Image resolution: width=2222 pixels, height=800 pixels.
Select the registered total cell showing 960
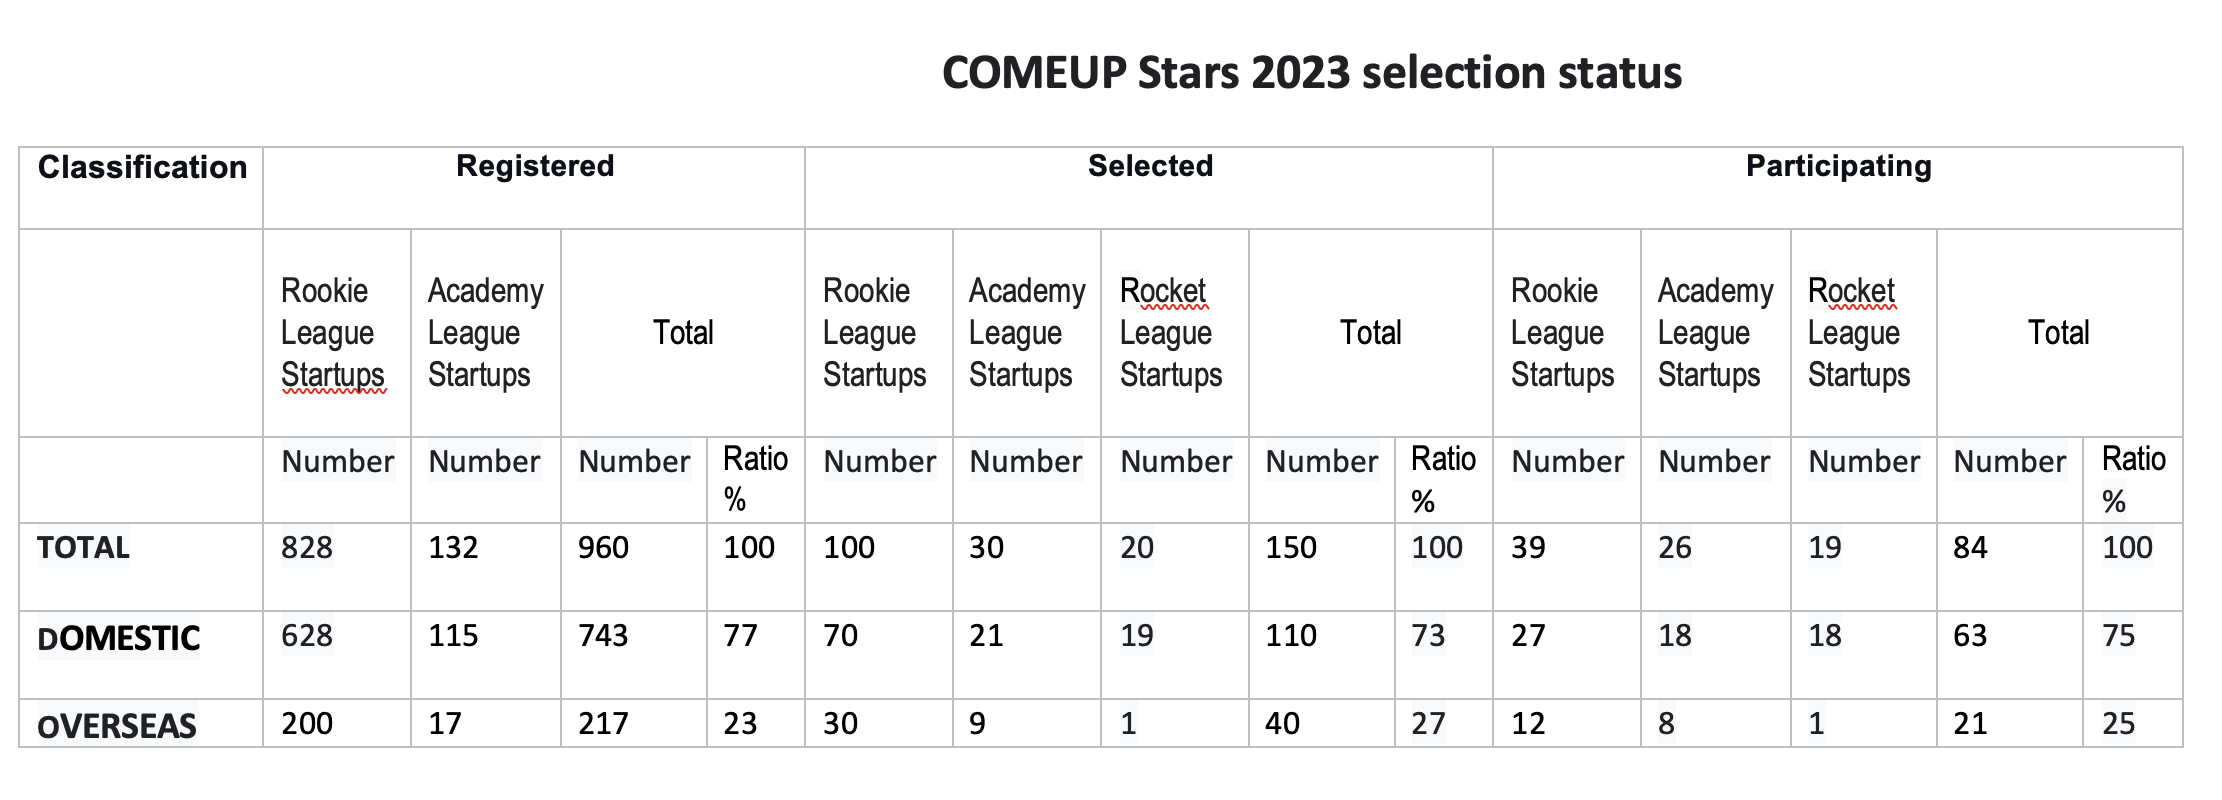pyautogui.click(x=603, y=548)
